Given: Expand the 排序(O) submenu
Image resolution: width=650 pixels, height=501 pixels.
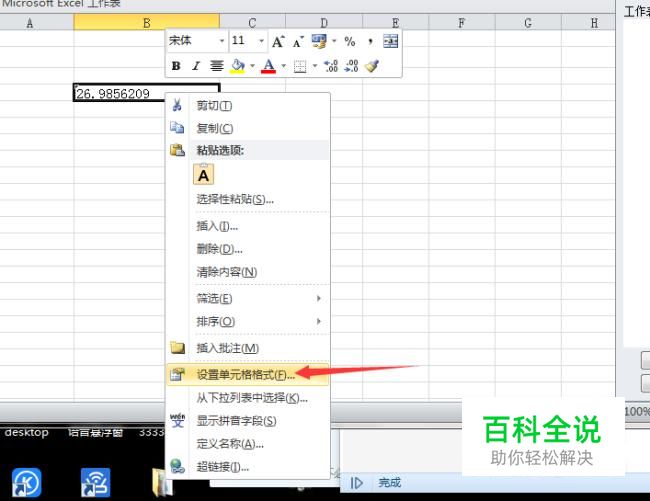Looking at the screenshot, I should (247, 321).
